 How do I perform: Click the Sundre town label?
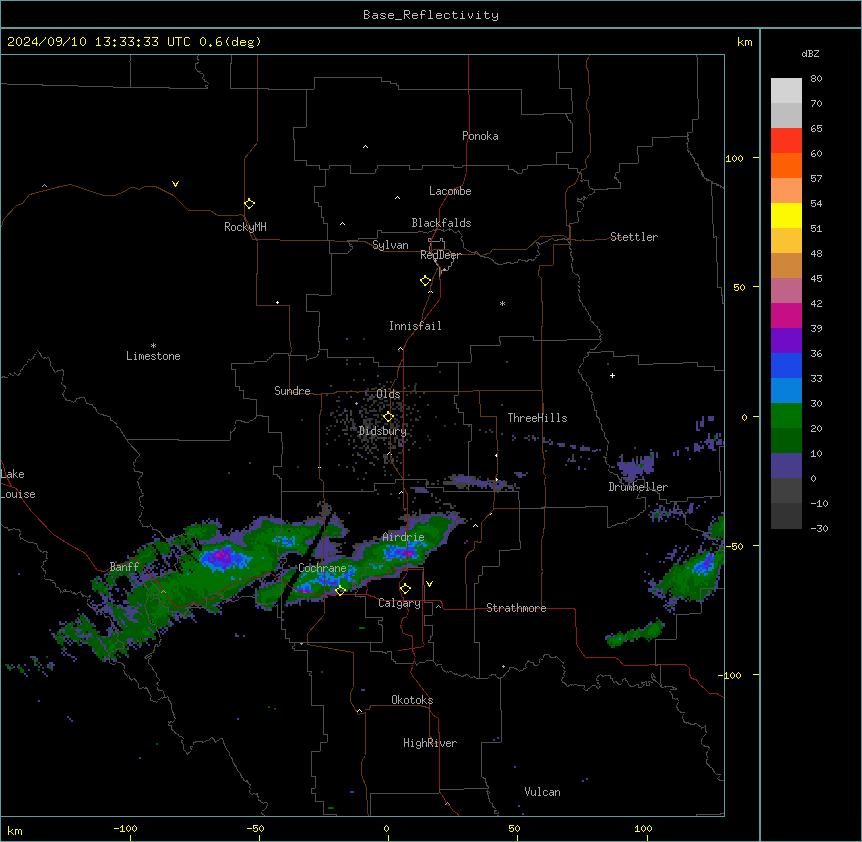click(292, 391)
